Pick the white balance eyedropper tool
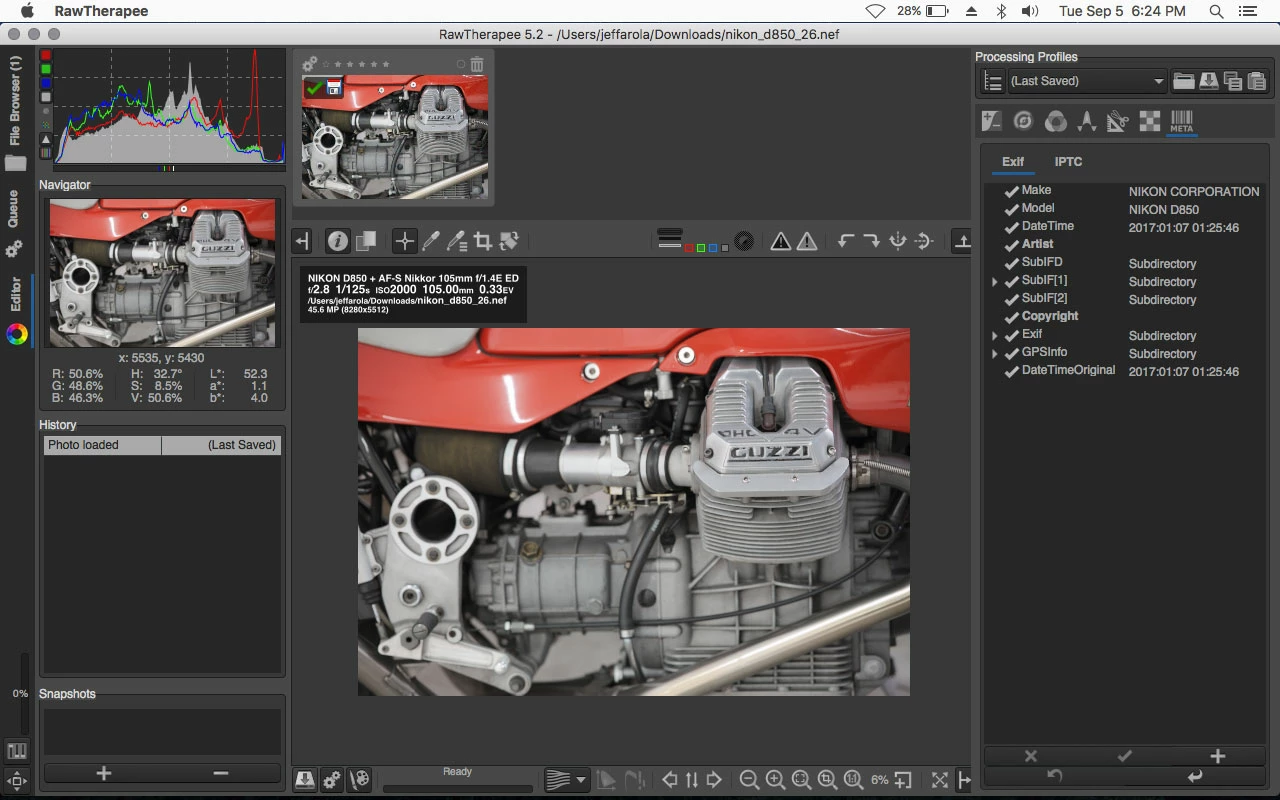Image resolution: width=1280 pixels, height=800 pixels. [x=431, y=241]
